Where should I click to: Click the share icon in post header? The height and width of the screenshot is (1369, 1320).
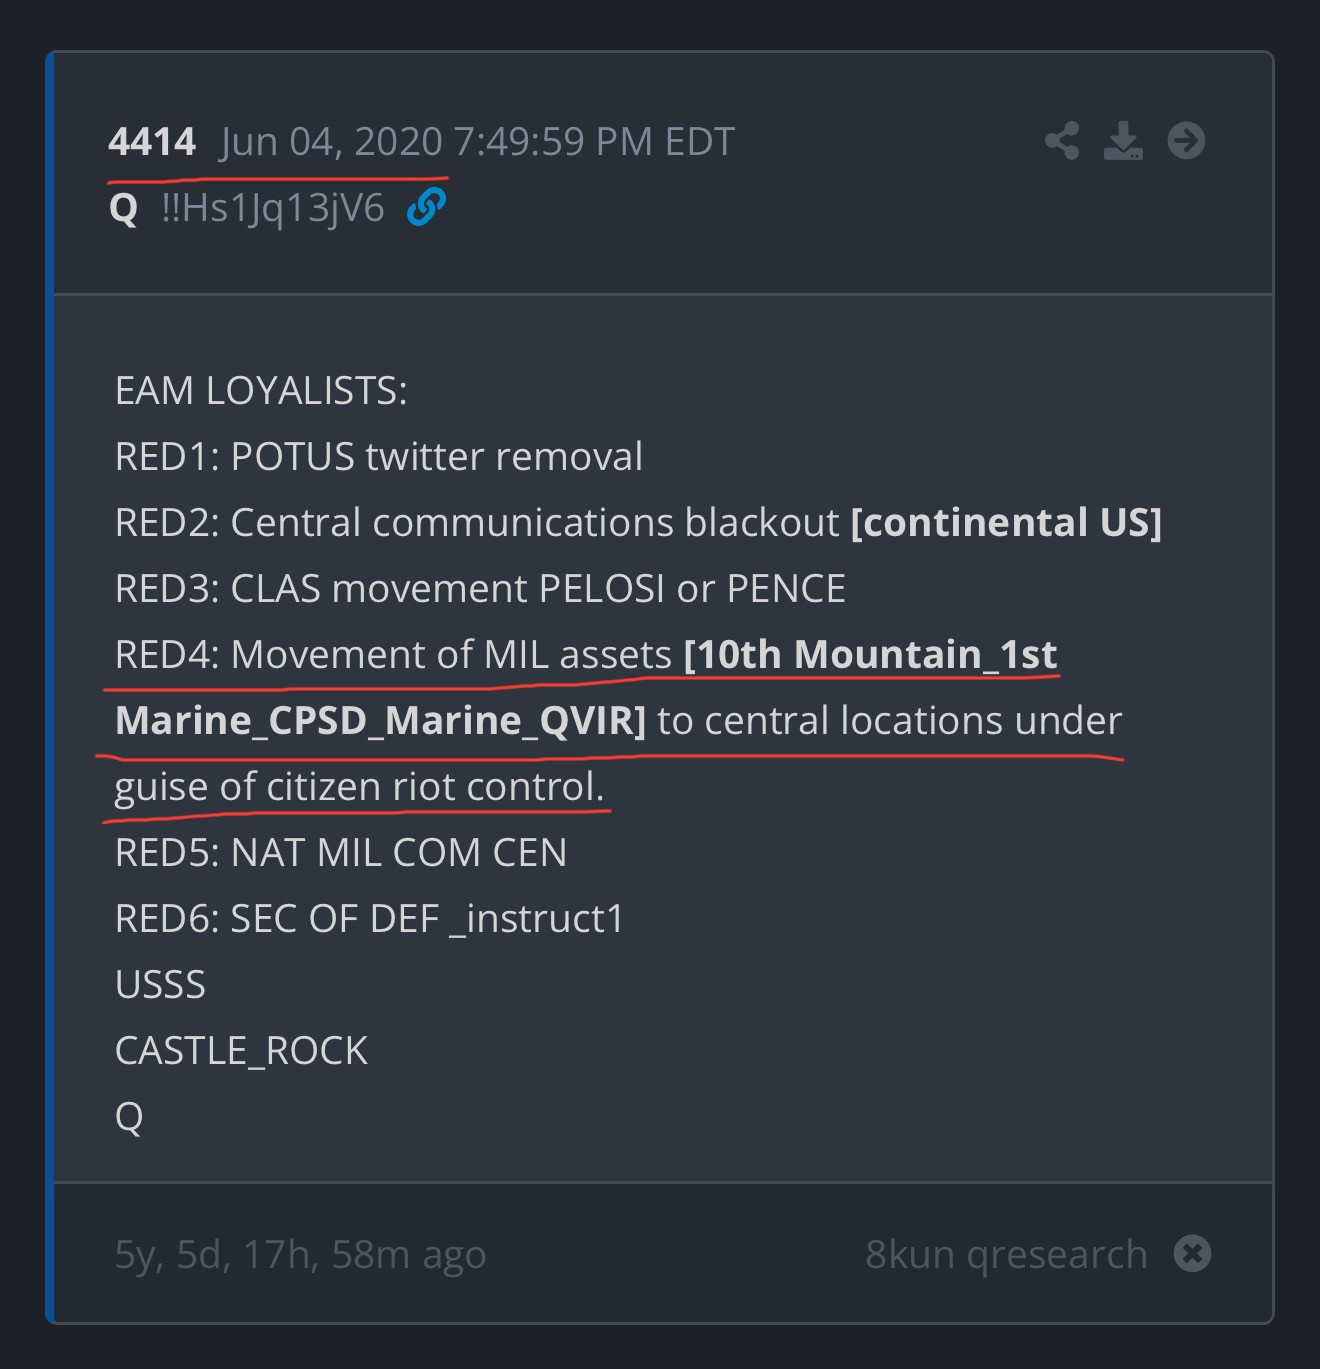[1062, 141]
